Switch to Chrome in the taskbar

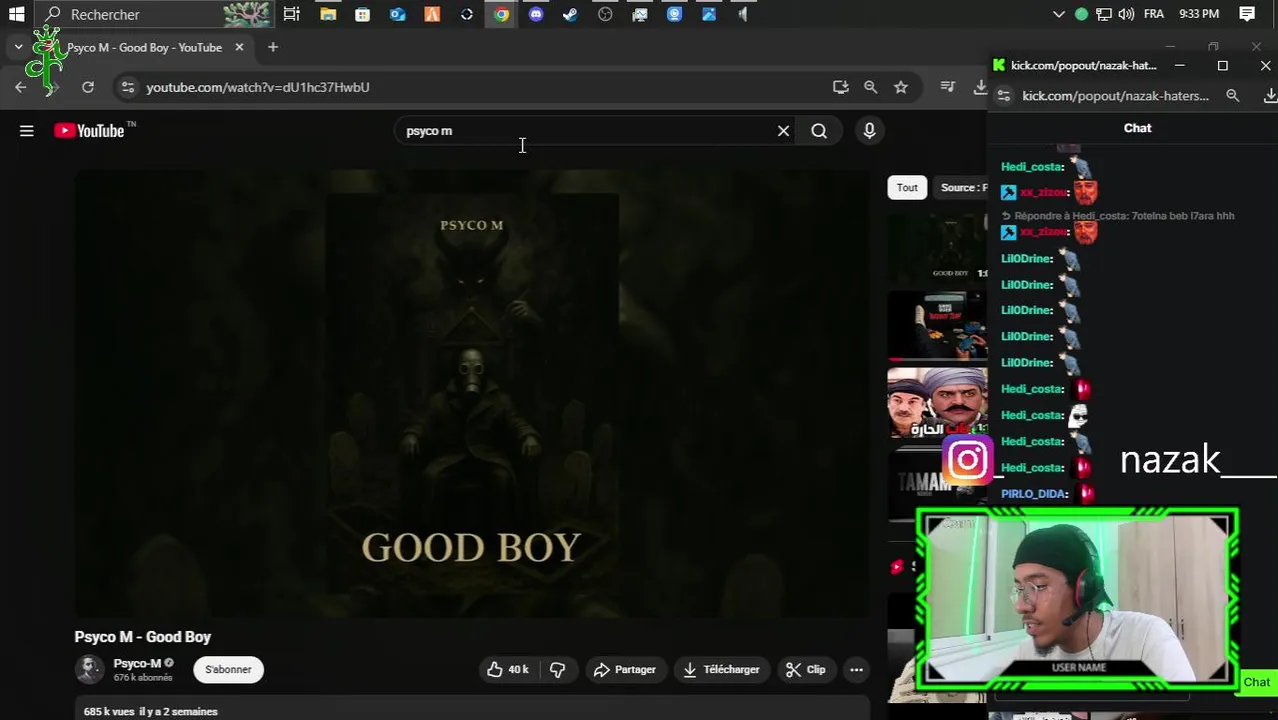coord(501,14)
